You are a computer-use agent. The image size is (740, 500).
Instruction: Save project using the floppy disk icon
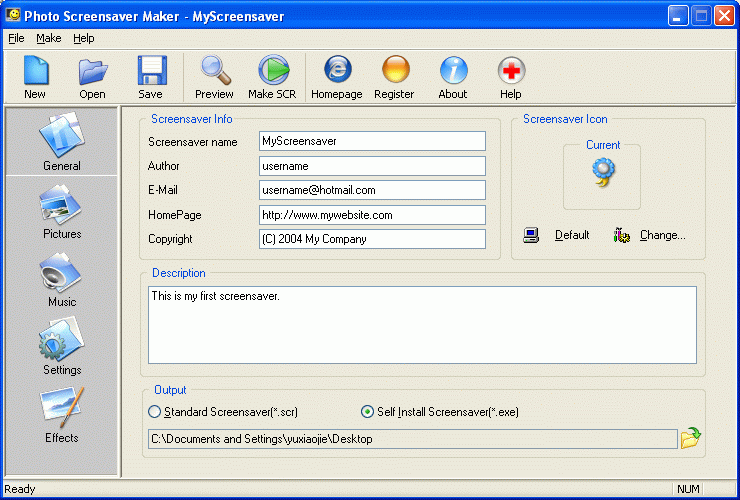click(x=150, y=76)
